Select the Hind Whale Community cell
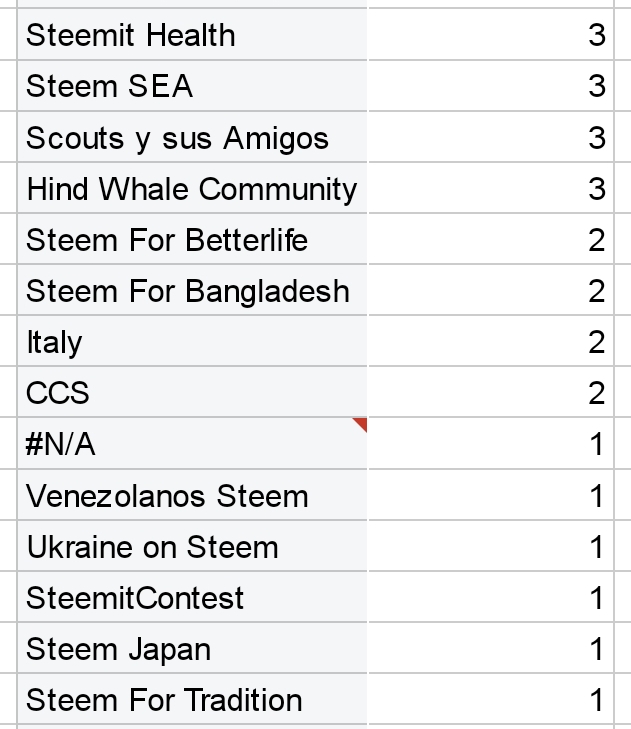 tap(192, 189)
